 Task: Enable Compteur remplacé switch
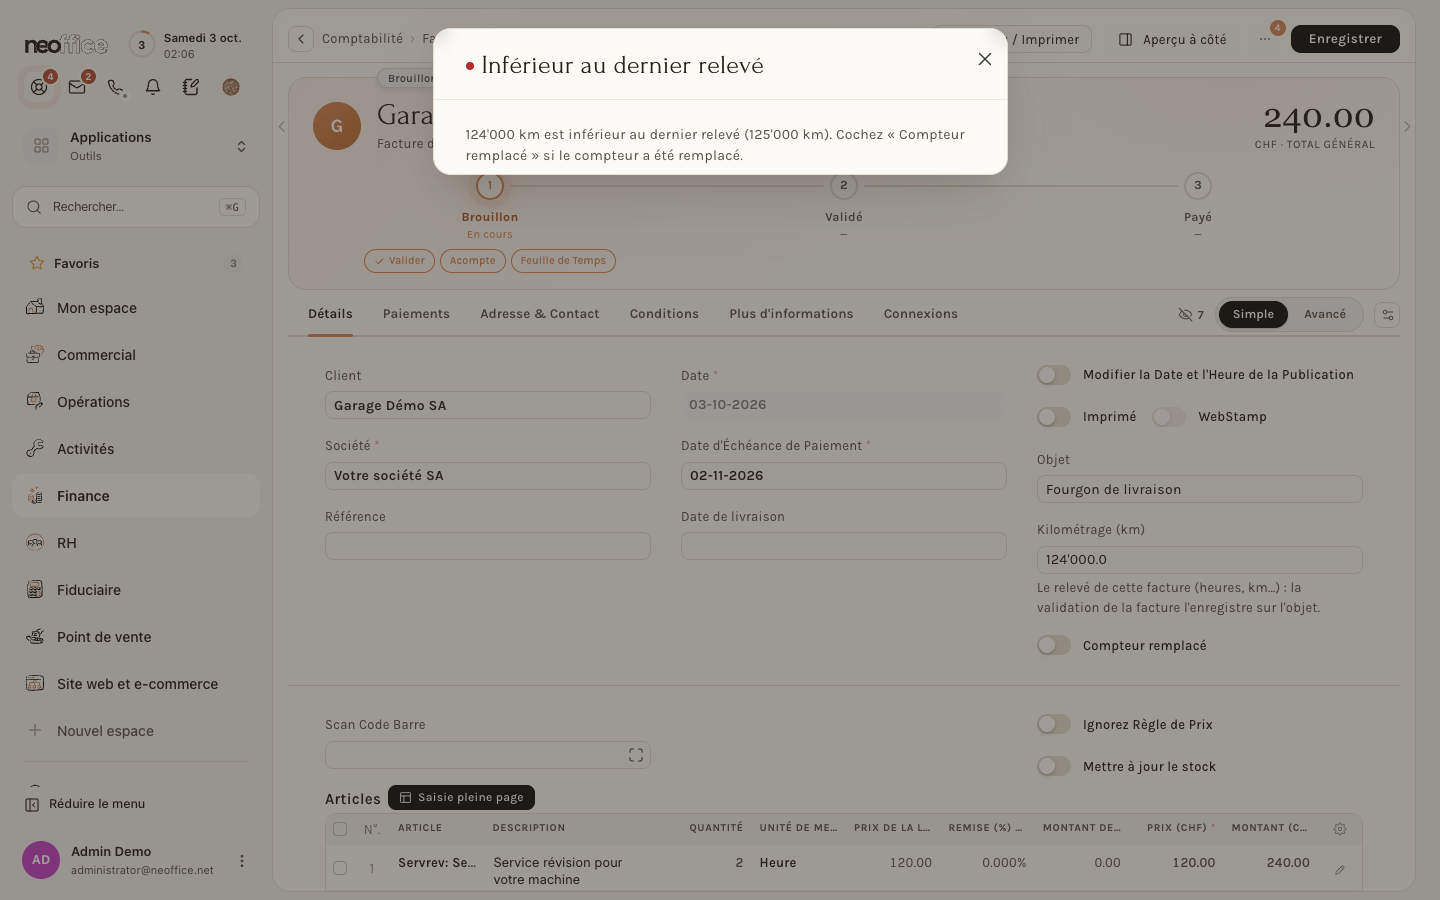click(x=1054, y=646)
